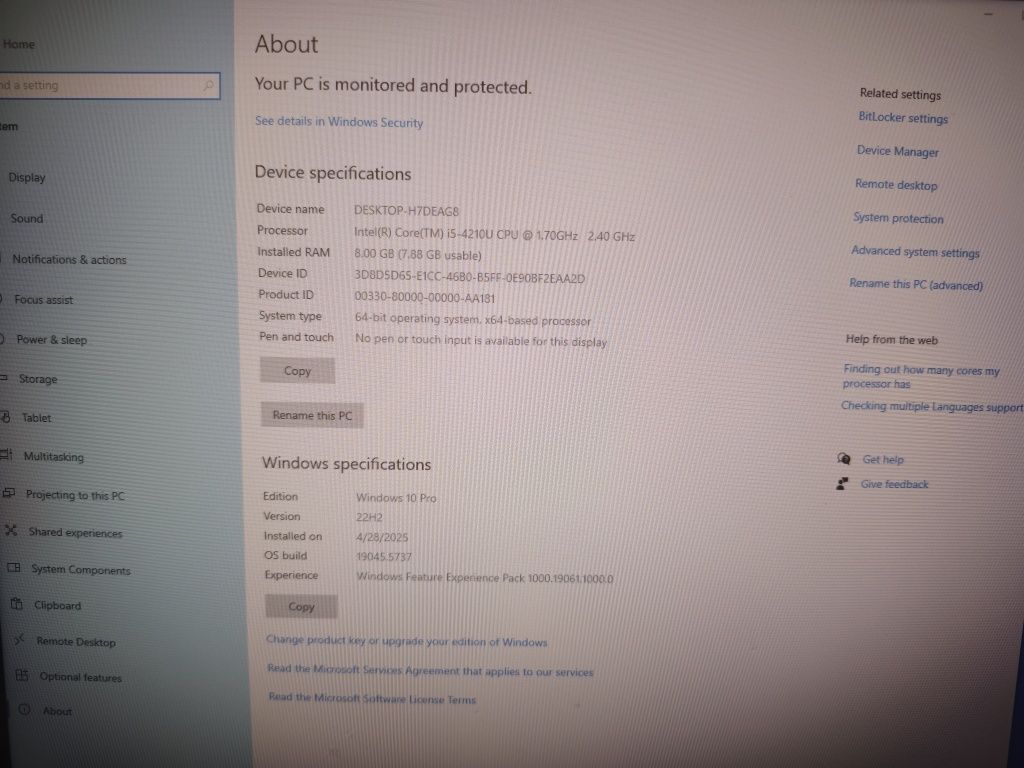
Task: Open Microsoft Services Agreement link
Action: point(430,671)
